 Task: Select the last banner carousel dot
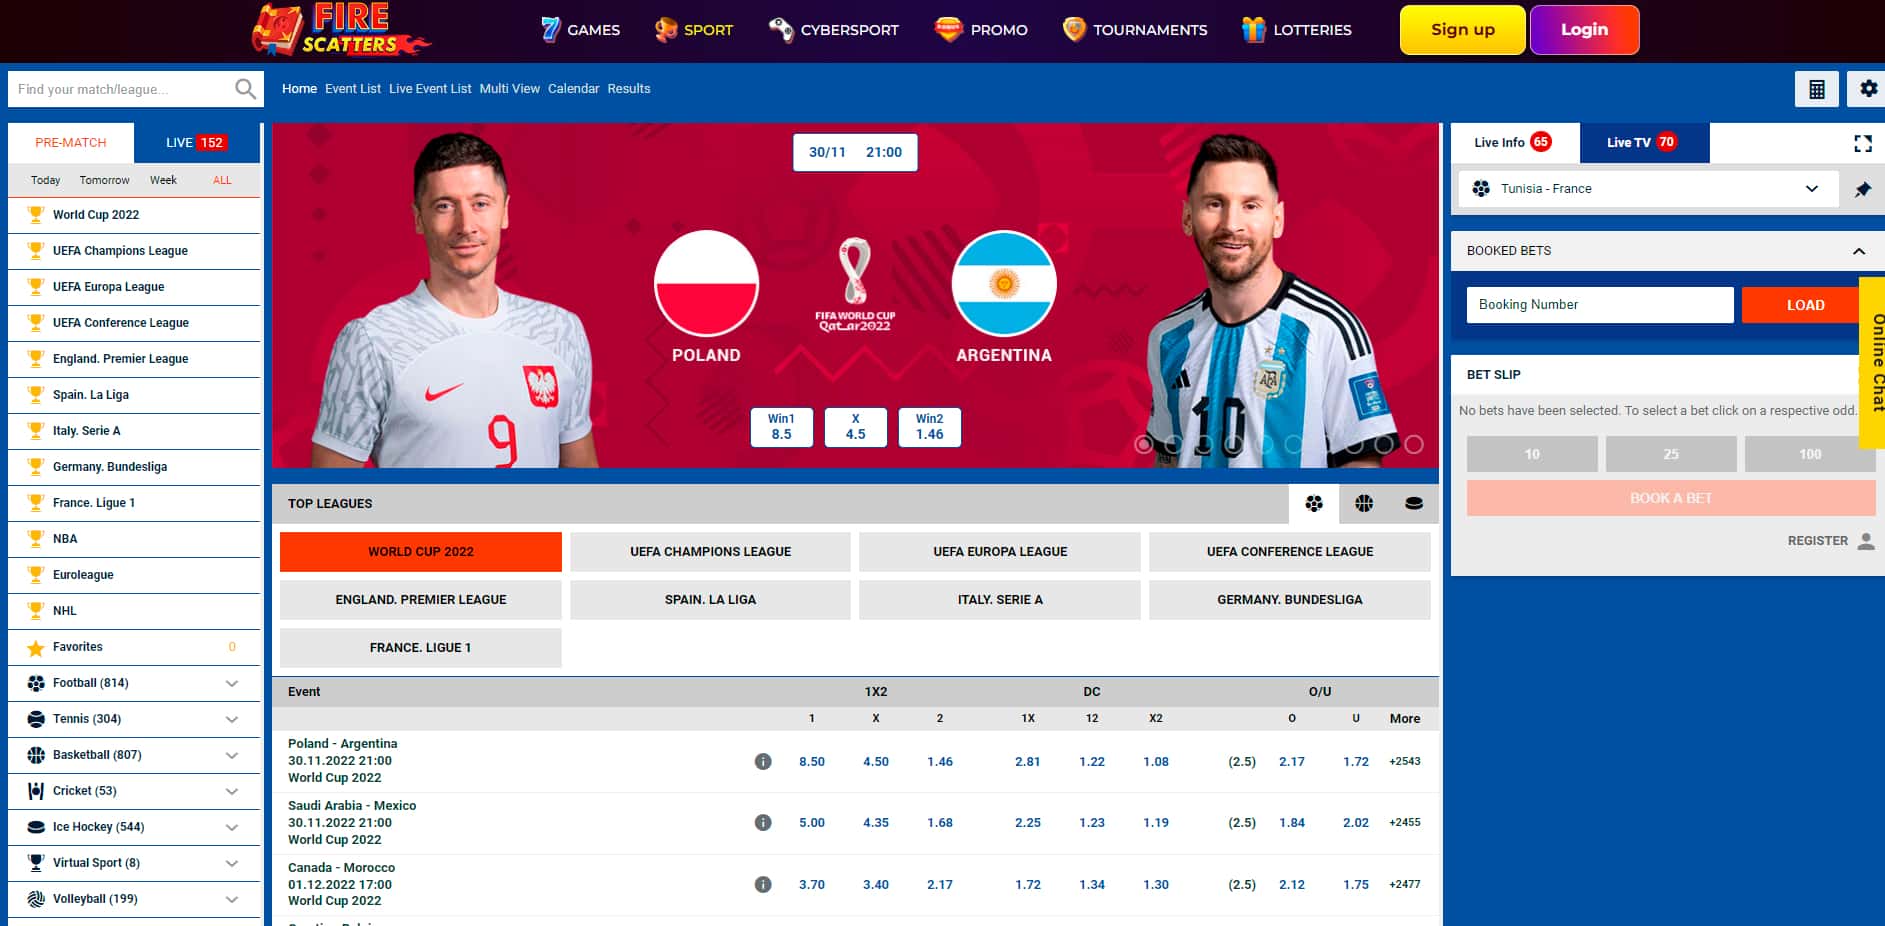click(1413, 444)
